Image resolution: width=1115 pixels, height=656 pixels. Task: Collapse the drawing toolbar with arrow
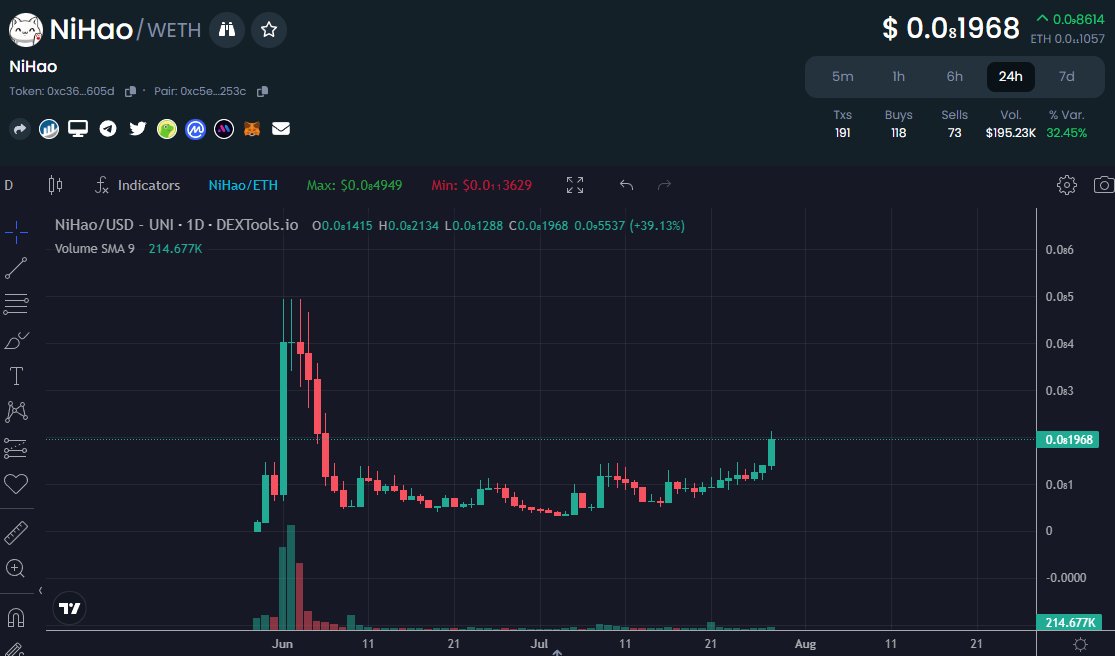41,591
